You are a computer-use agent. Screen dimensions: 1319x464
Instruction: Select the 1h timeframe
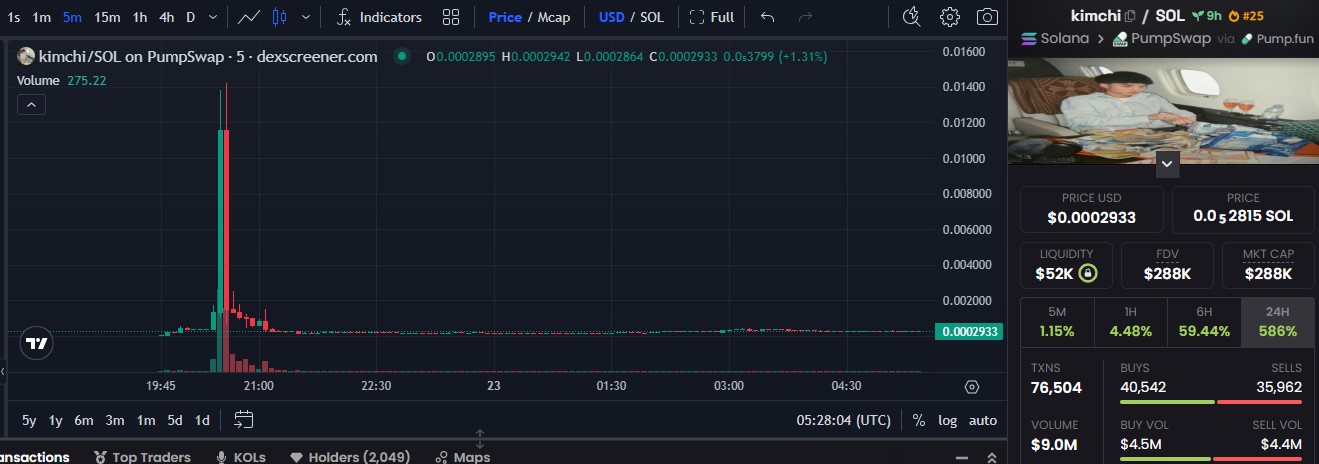[x=140, y=17]
